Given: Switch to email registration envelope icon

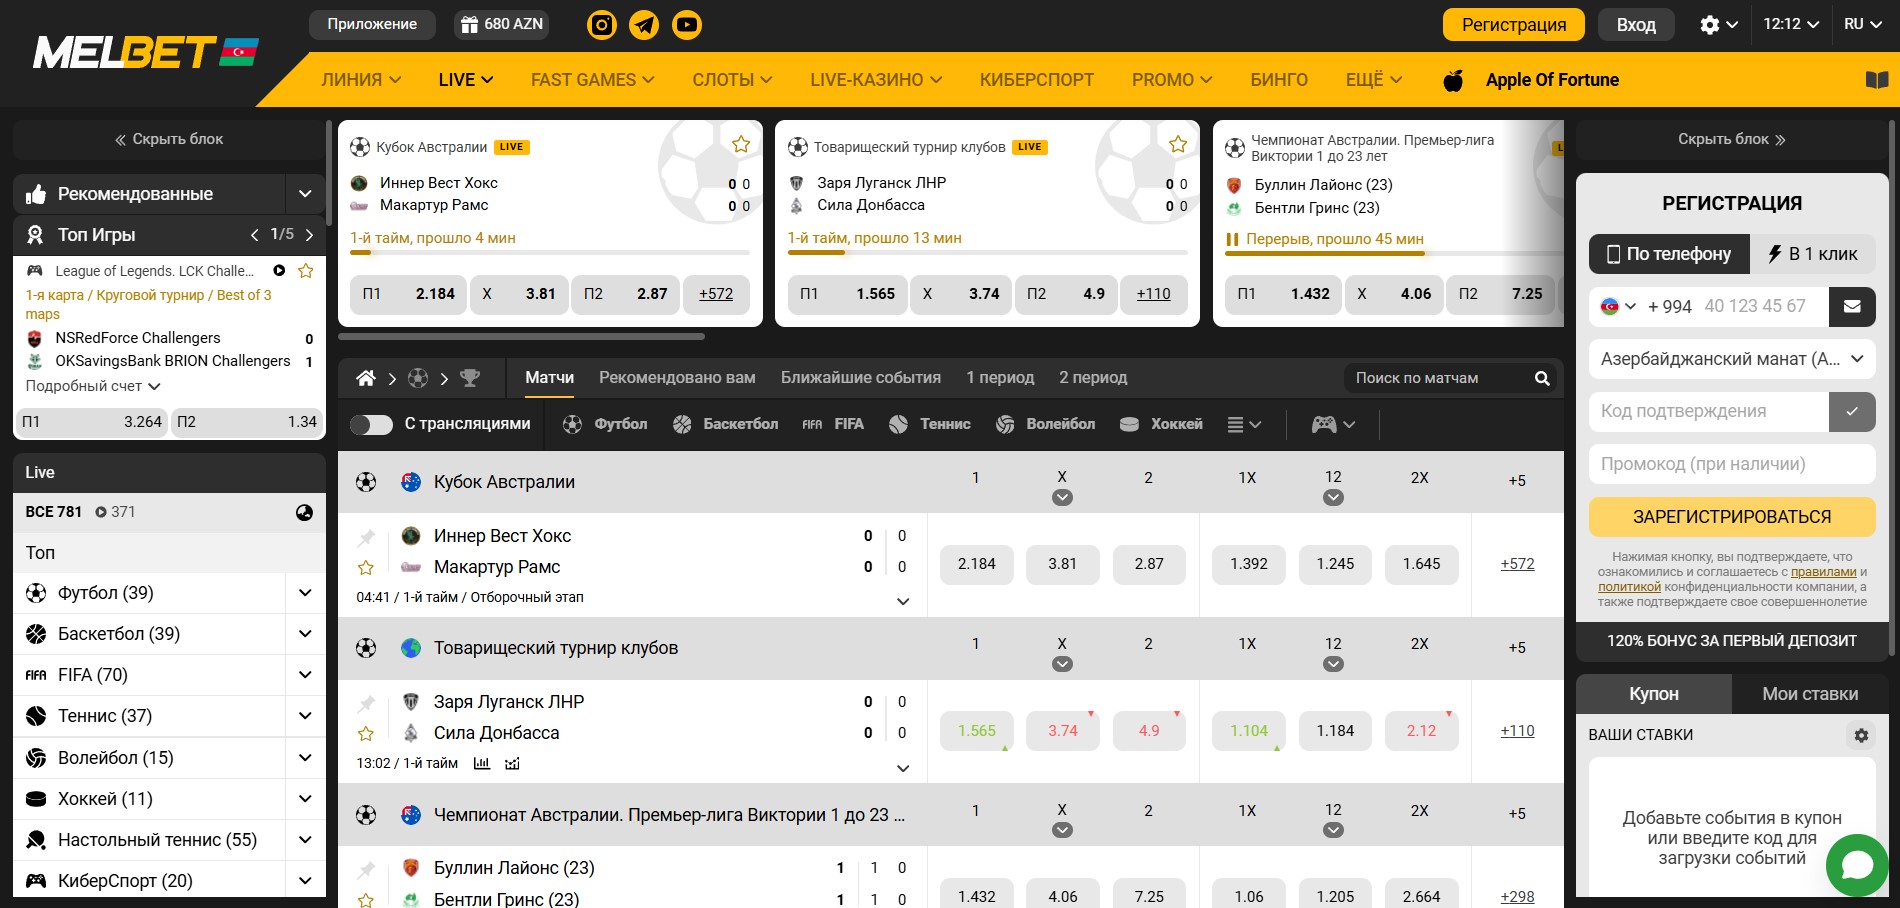Looking at the screenshot, I should coord(1852,307).
